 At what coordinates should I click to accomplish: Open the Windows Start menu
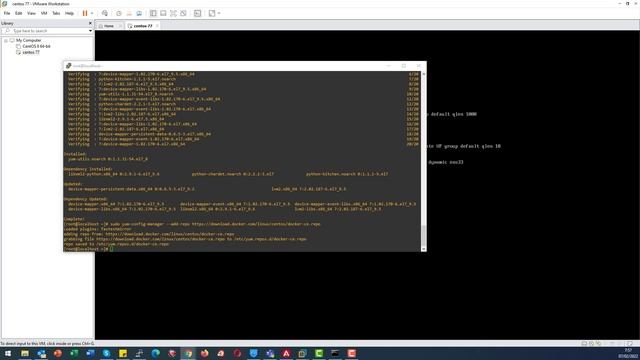pos(8,353)
